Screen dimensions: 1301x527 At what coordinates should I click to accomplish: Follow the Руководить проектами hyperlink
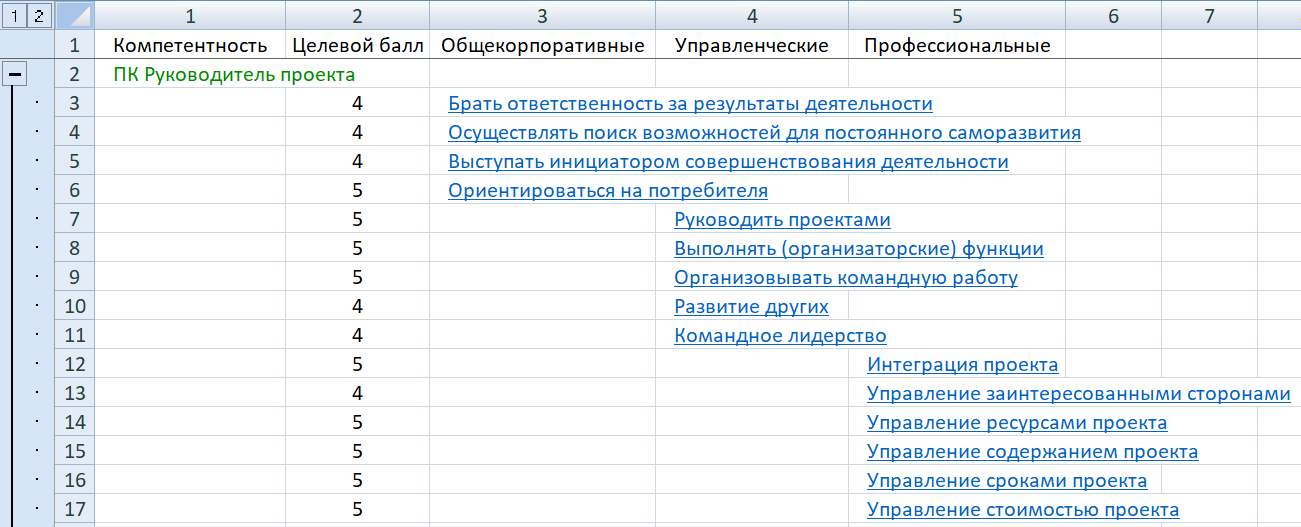782,220
